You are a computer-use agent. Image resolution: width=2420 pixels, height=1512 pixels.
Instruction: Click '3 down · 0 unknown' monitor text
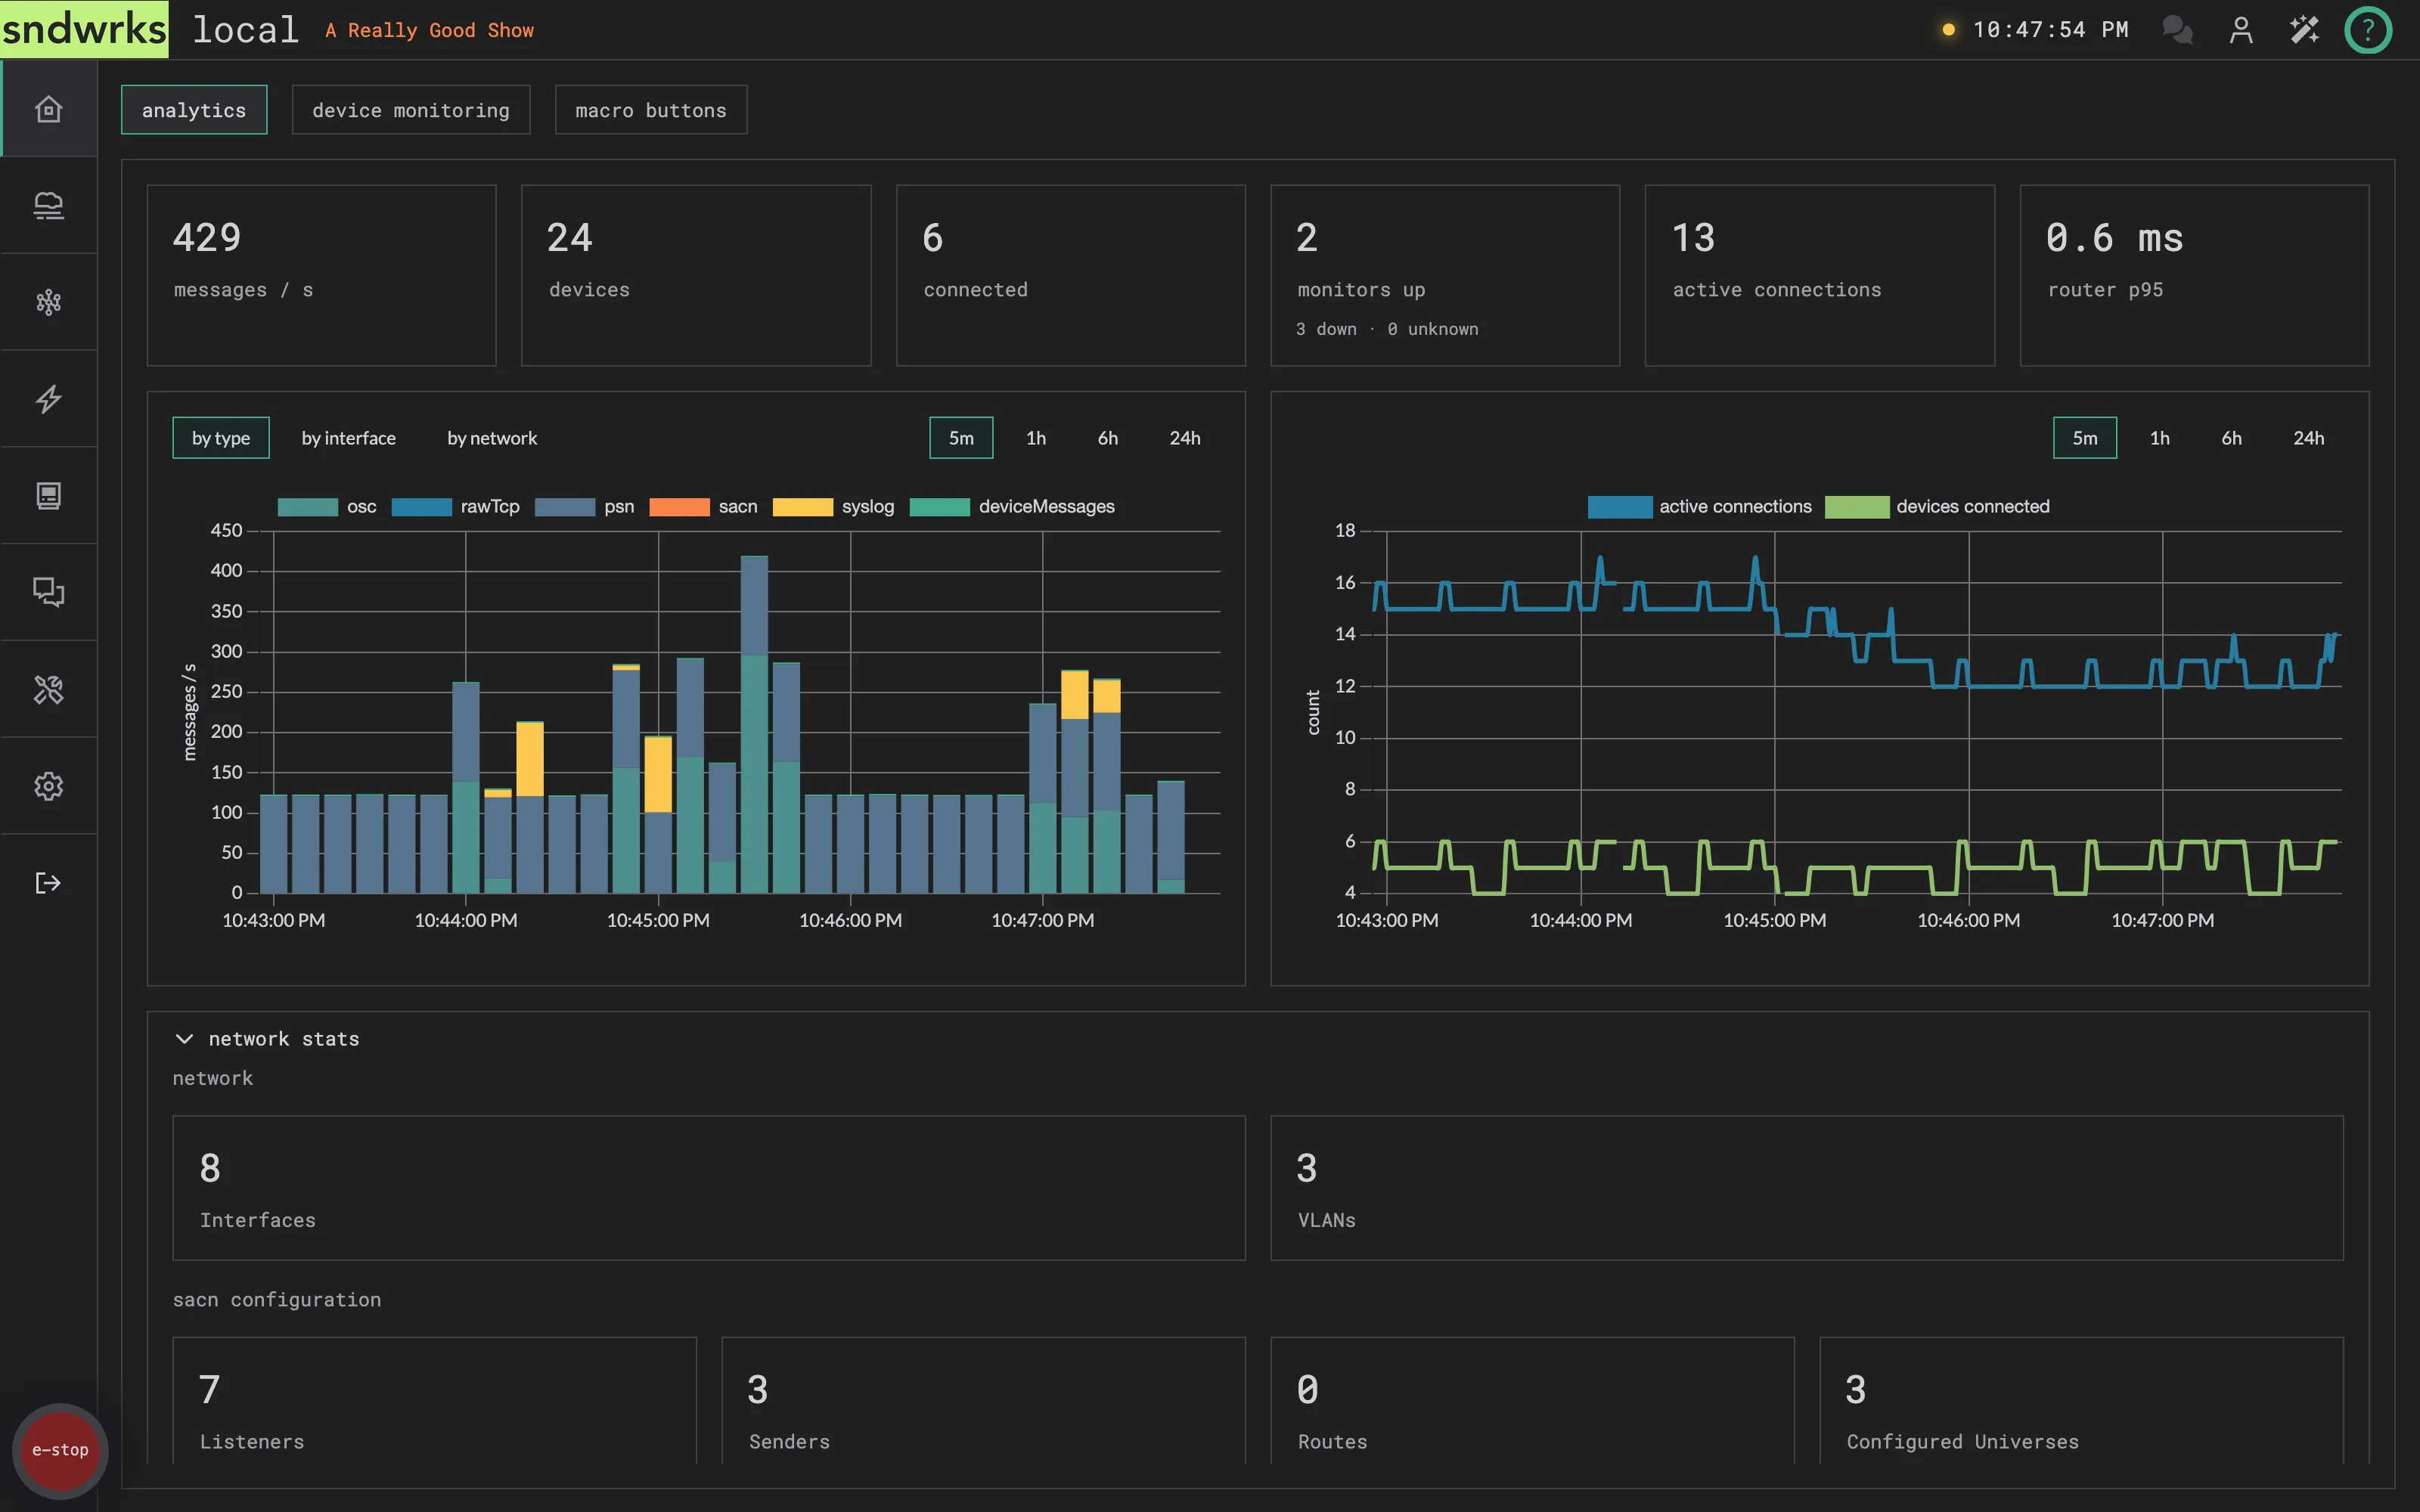click(1387, 329)
